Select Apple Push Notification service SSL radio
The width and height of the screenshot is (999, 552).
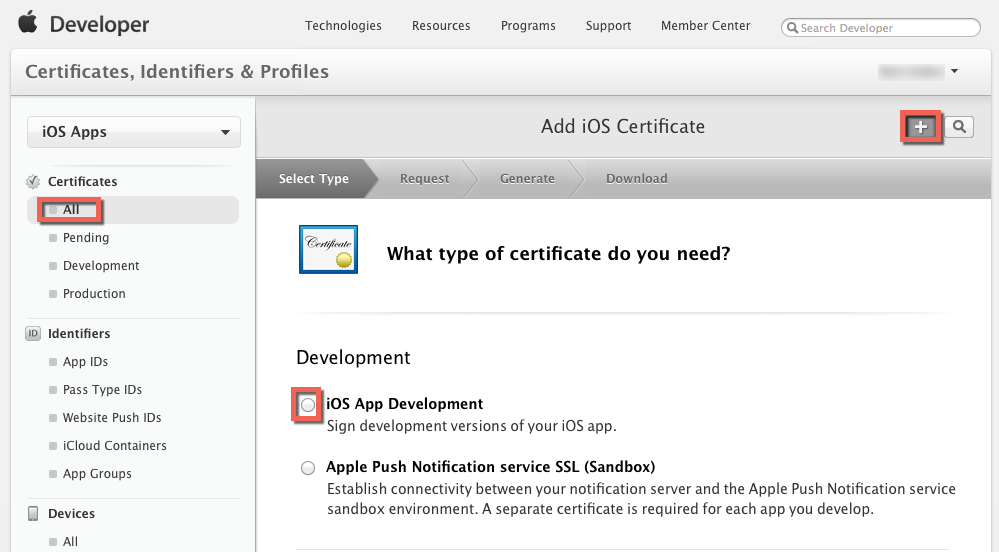coord(308,468)
